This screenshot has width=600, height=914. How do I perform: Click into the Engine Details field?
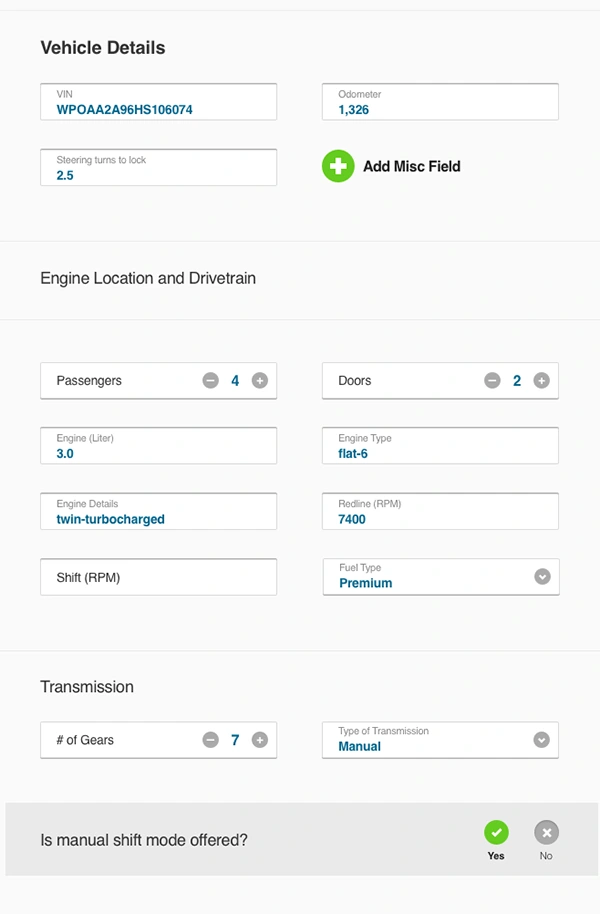point(158,512)
